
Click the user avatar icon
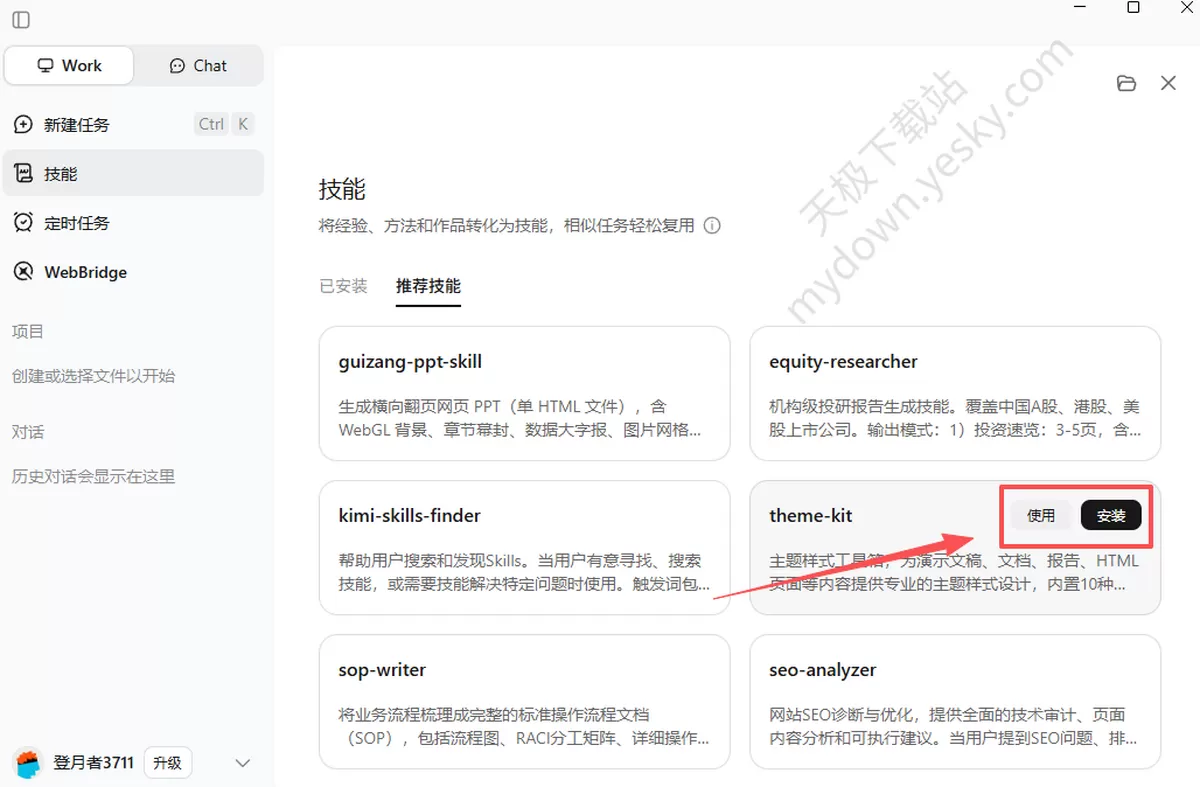28,763
